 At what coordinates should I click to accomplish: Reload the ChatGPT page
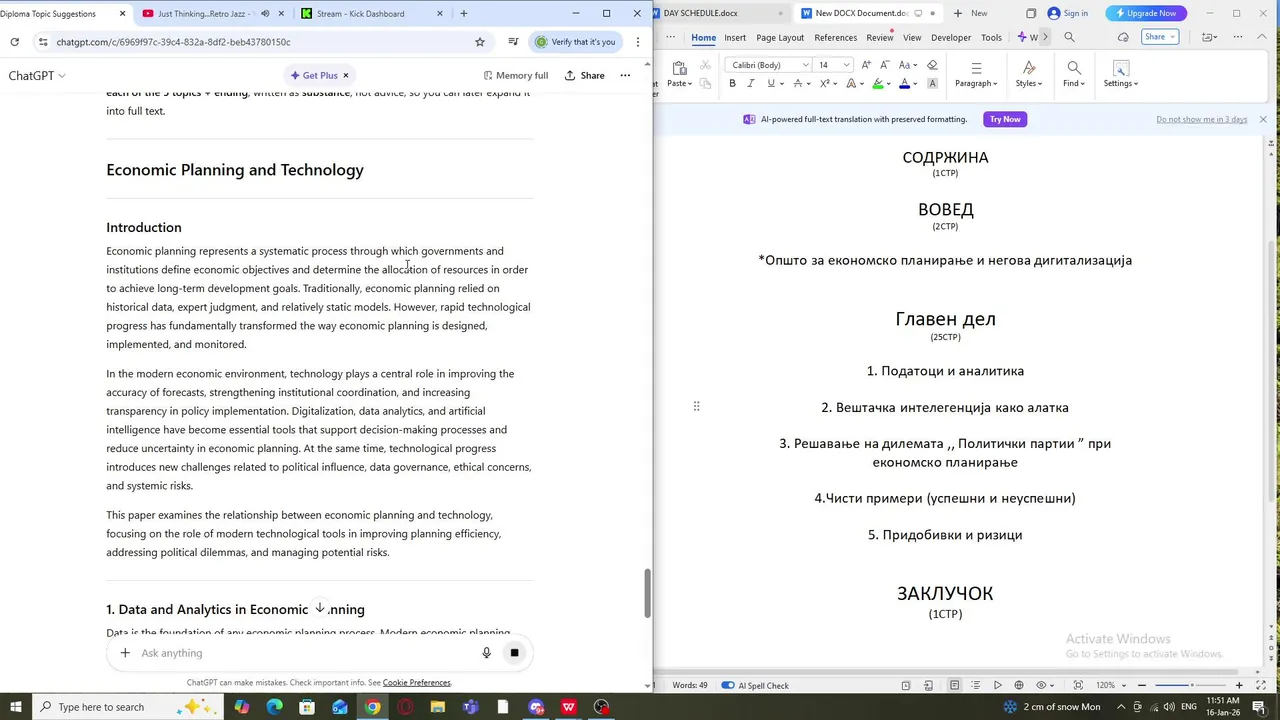coord(14,42)
